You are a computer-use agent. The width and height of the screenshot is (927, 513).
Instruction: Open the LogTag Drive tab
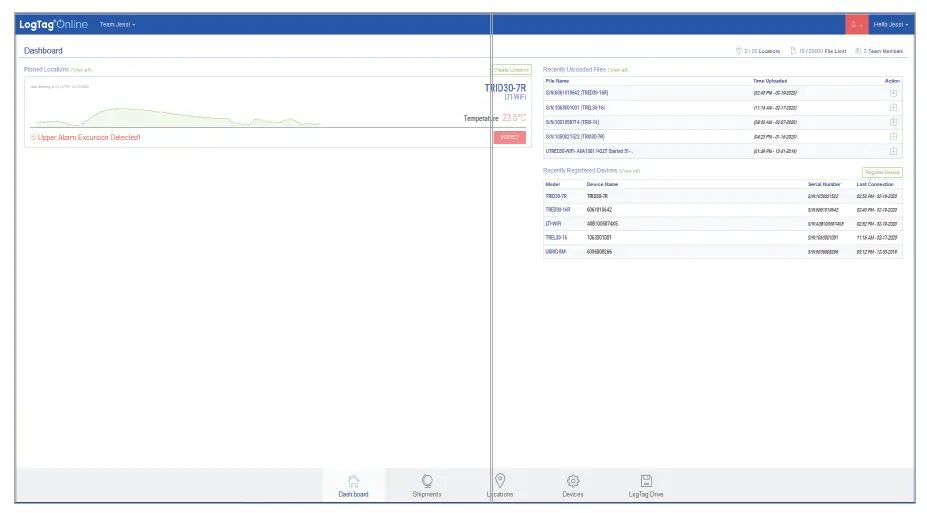pyautogui.click(x=646, y=486)
